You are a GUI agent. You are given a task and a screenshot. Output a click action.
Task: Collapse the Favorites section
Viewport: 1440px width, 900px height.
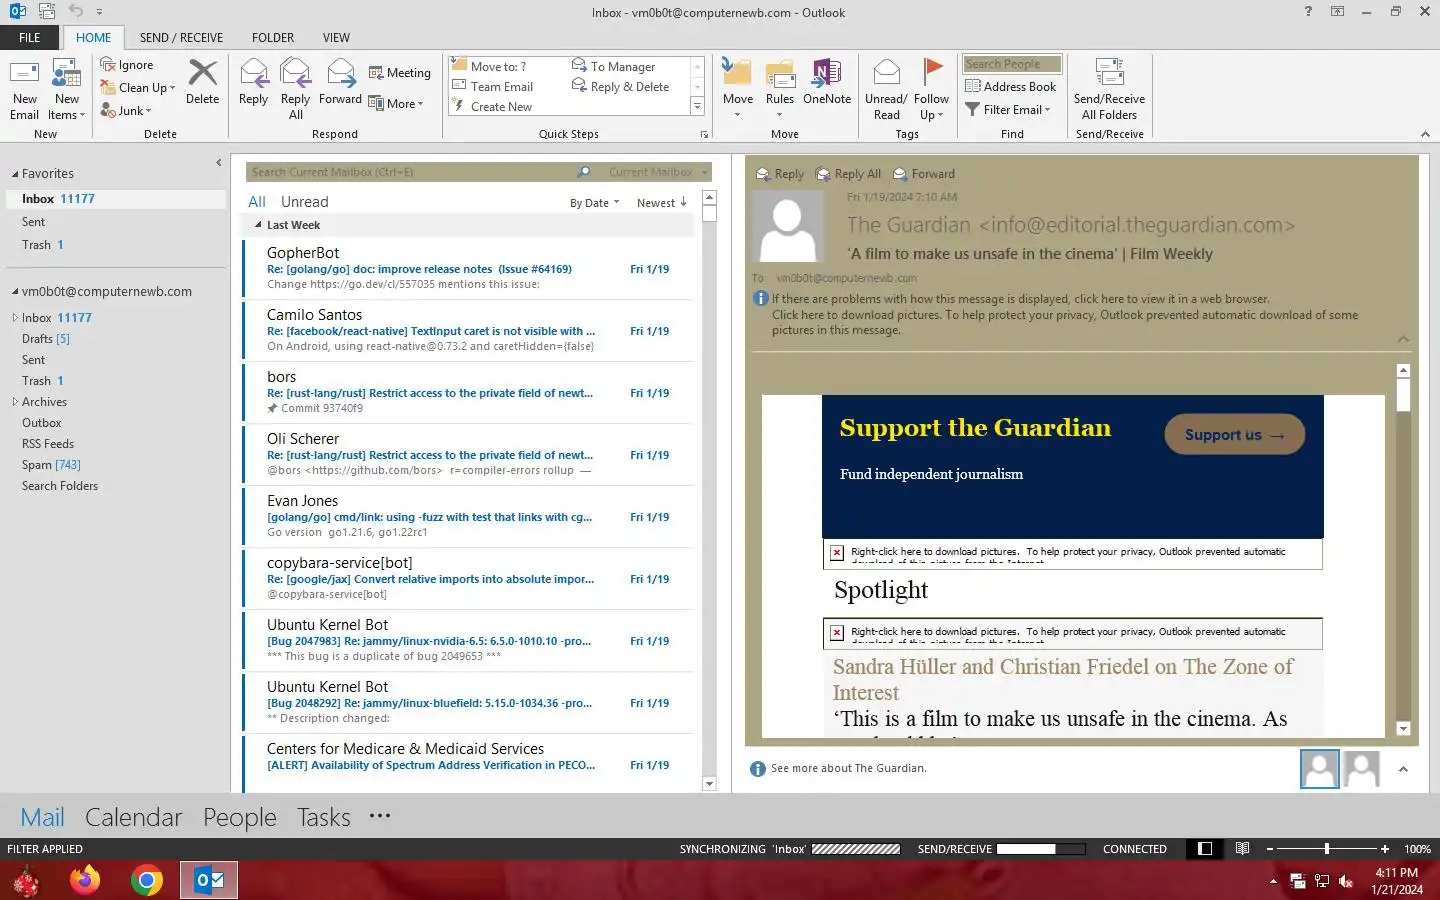[x=15, y=174]
